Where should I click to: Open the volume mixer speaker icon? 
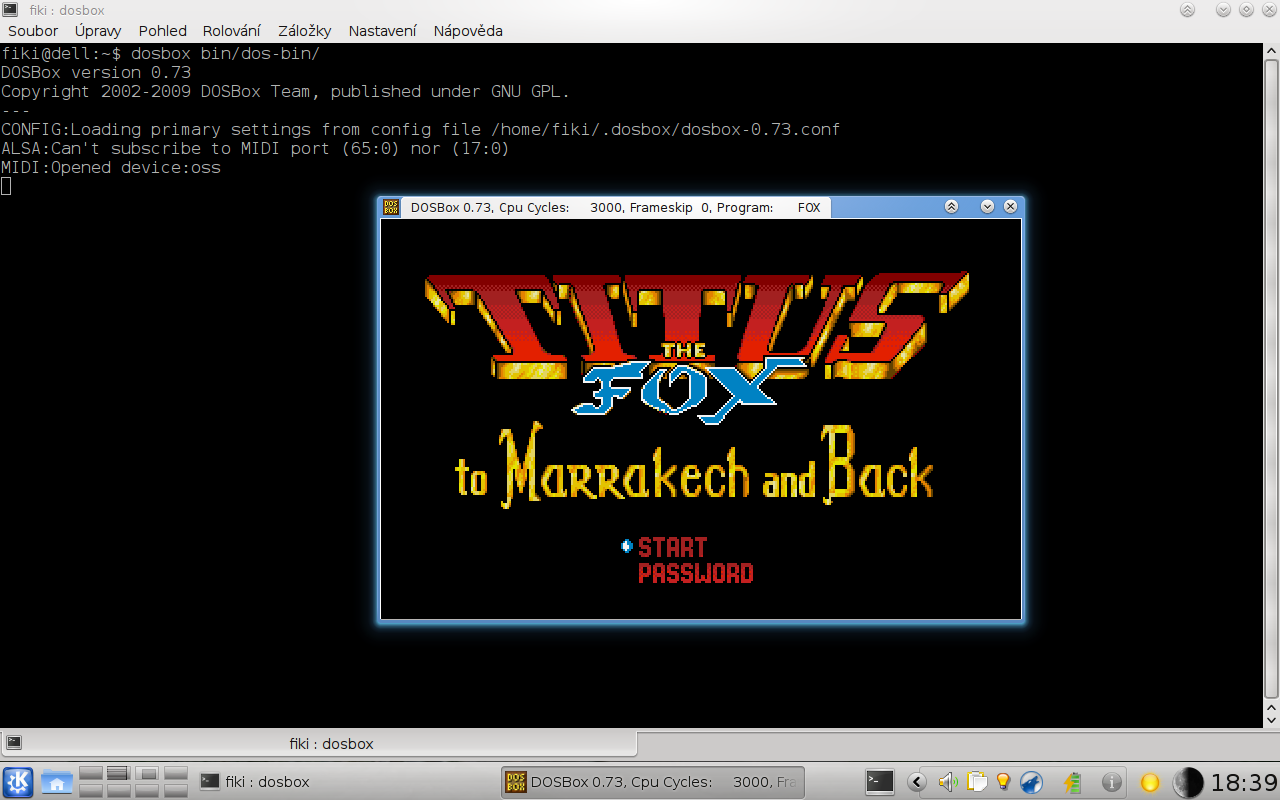948,782
